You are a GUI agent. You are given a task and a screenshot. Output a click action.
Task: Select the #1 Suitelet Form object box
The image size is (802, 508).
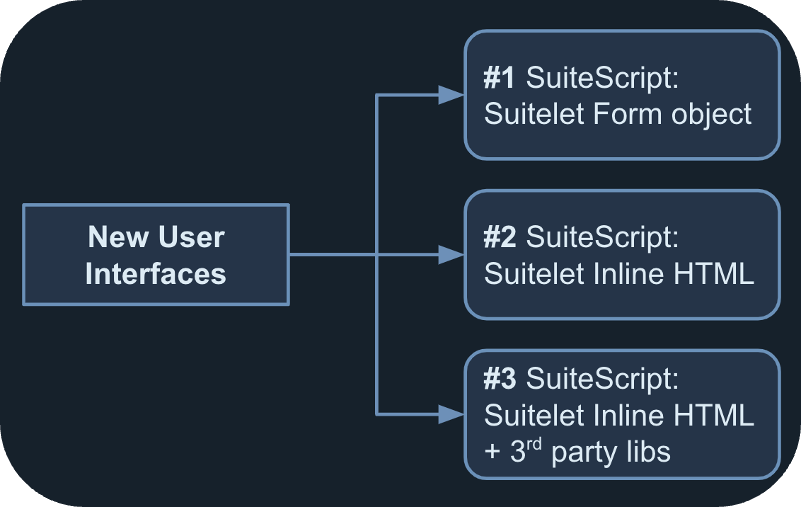point(621,95)
